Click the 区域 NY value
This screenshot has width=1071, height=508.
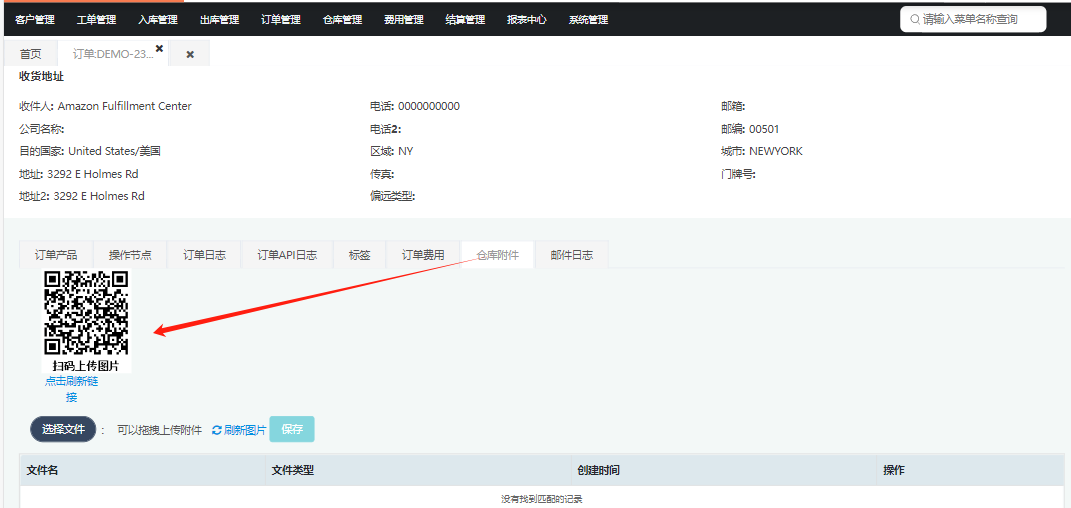click(406, 152)
